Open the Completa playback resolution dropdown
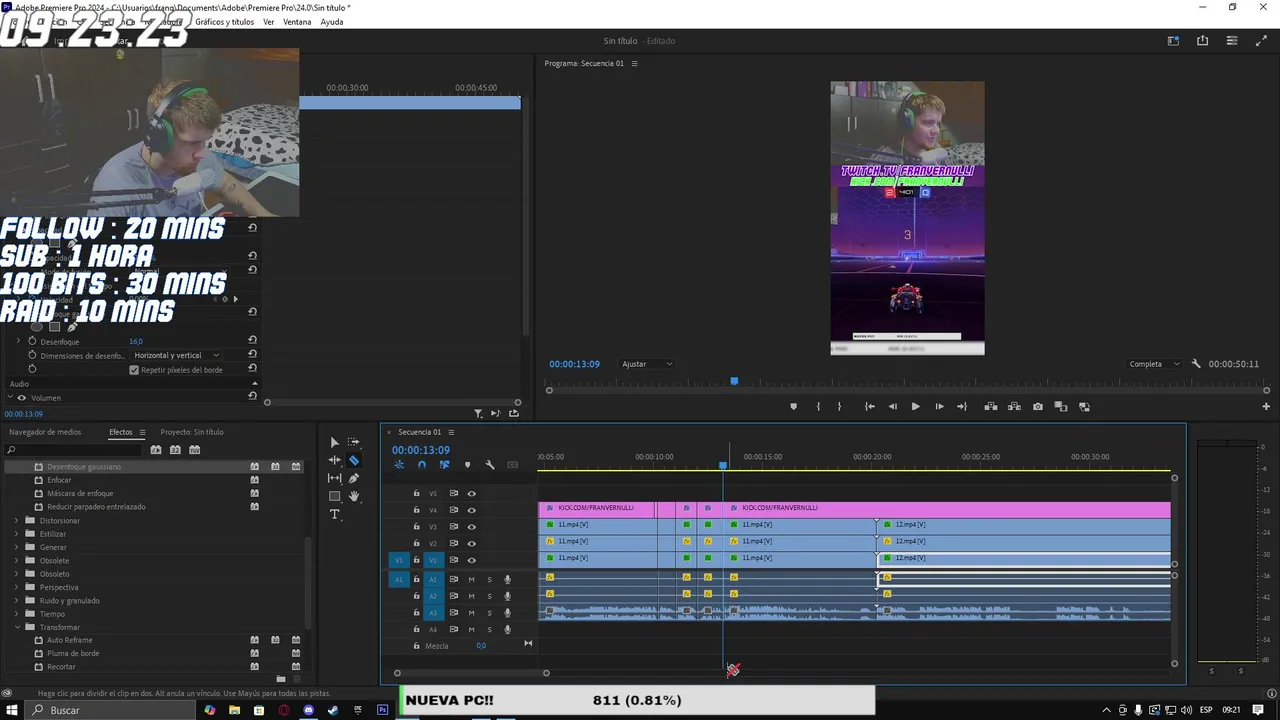The width and height of the screenshot is (1280, 720). 1154,364
